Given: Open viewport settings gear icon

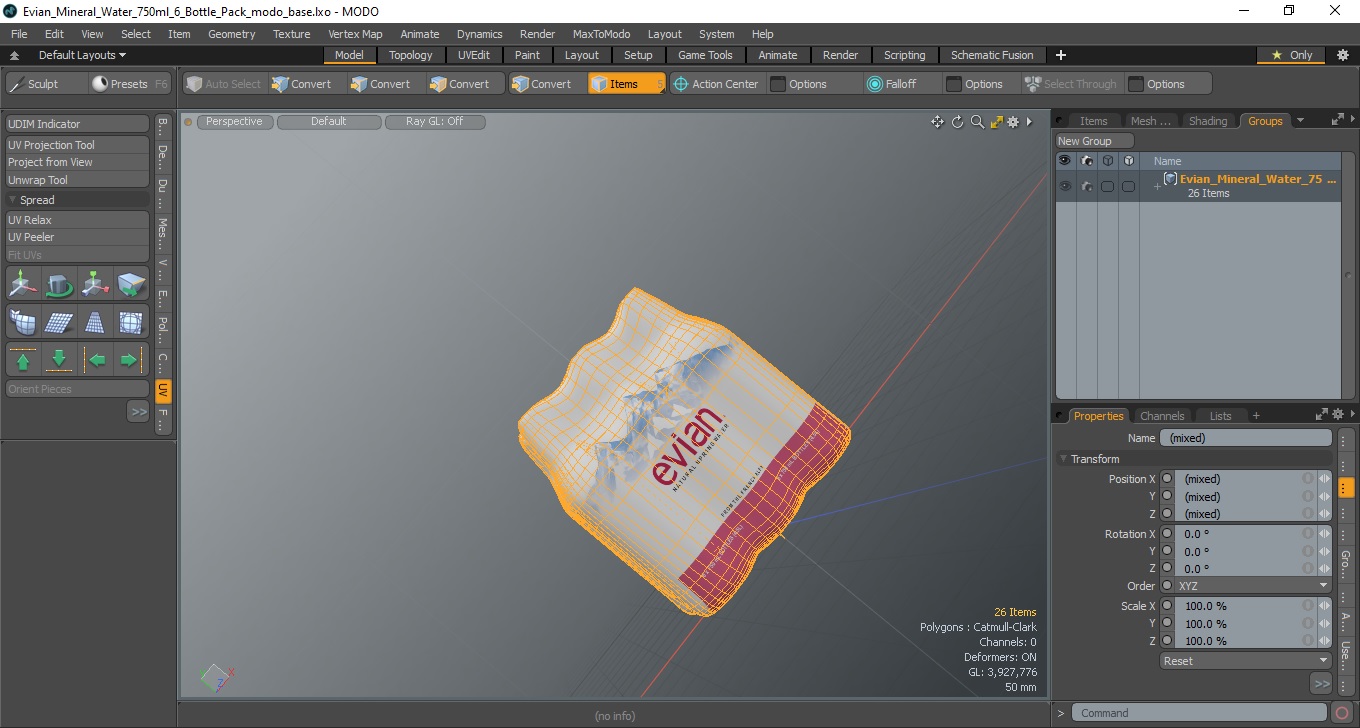Looking at the screenshot, I should point(1013,122).
